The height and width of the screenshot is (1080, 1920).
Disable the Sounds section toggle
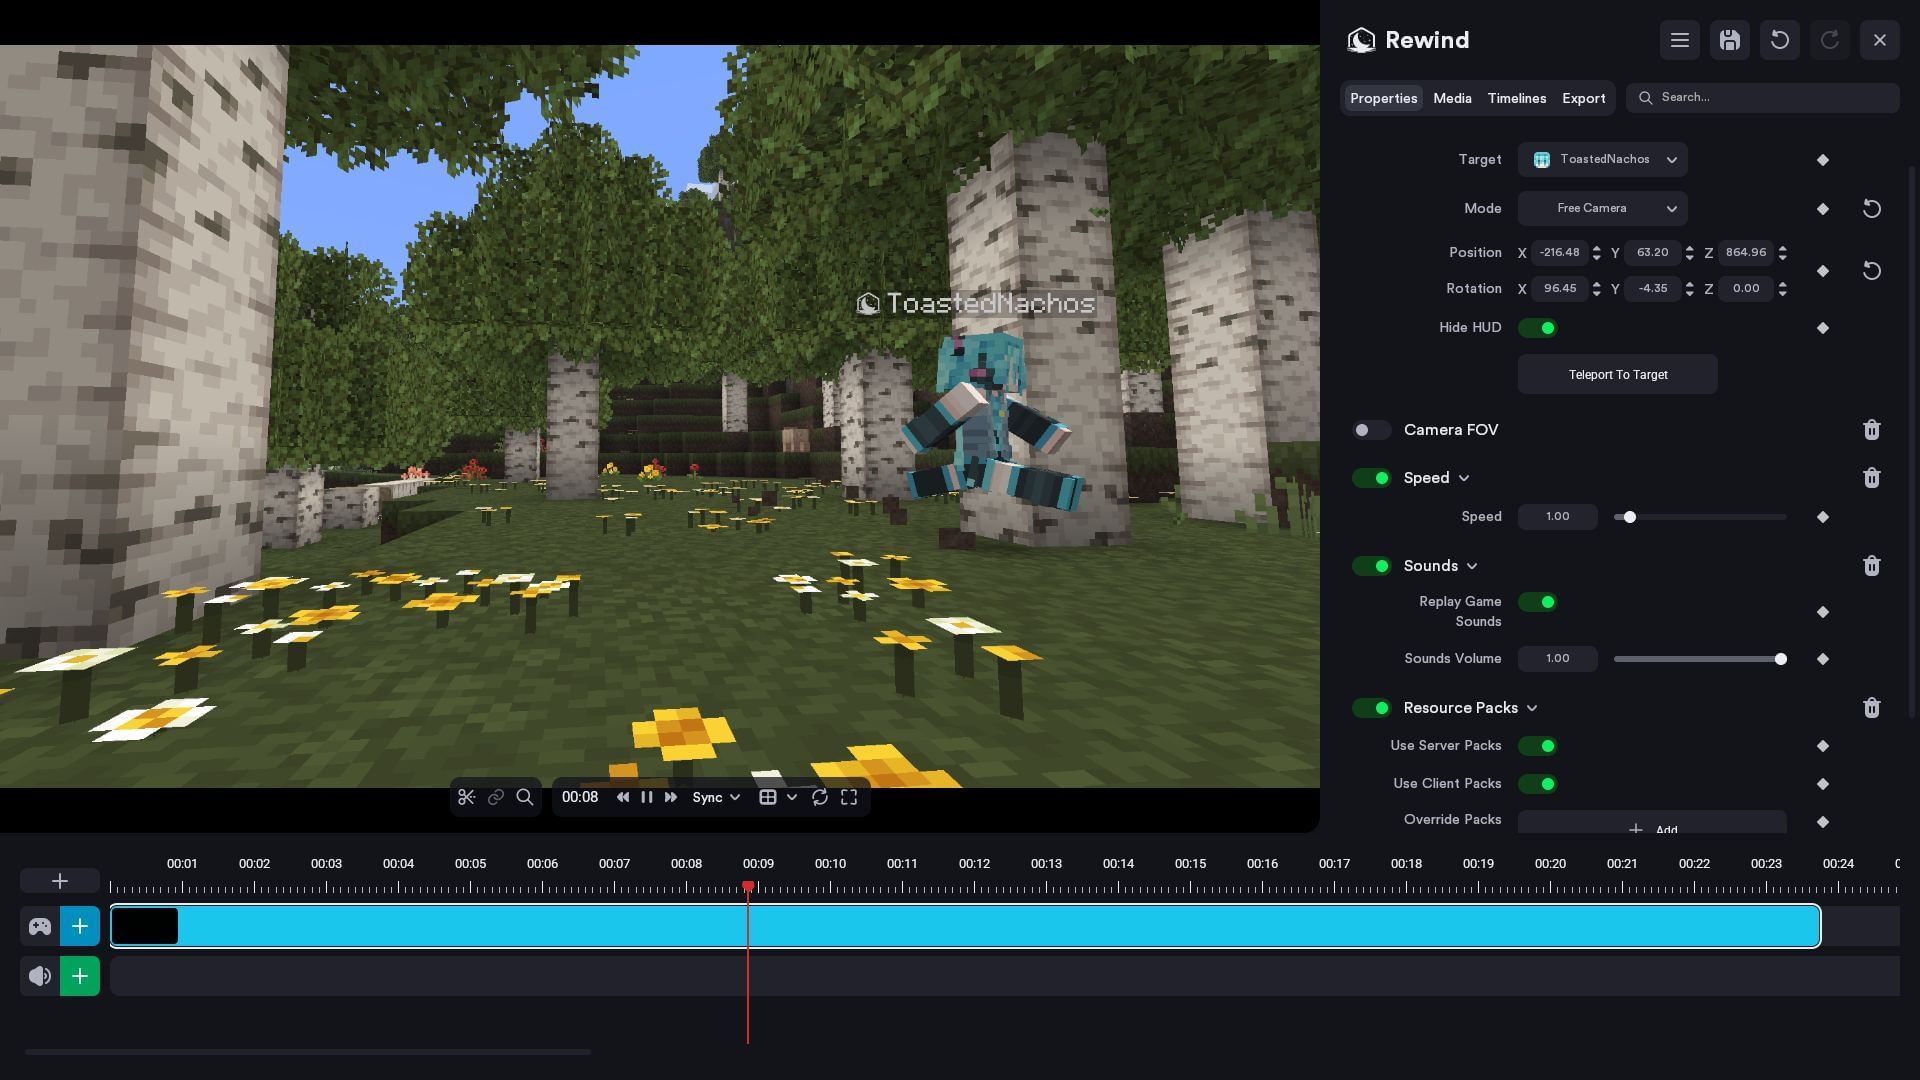pyautogui.click(x=1371, y=566)
